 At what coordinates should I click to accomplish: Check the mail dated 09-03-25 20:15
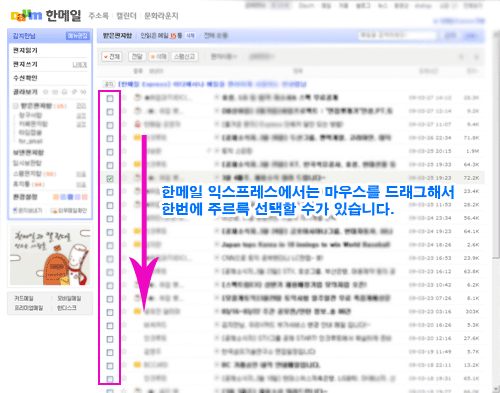click(110, 152)
